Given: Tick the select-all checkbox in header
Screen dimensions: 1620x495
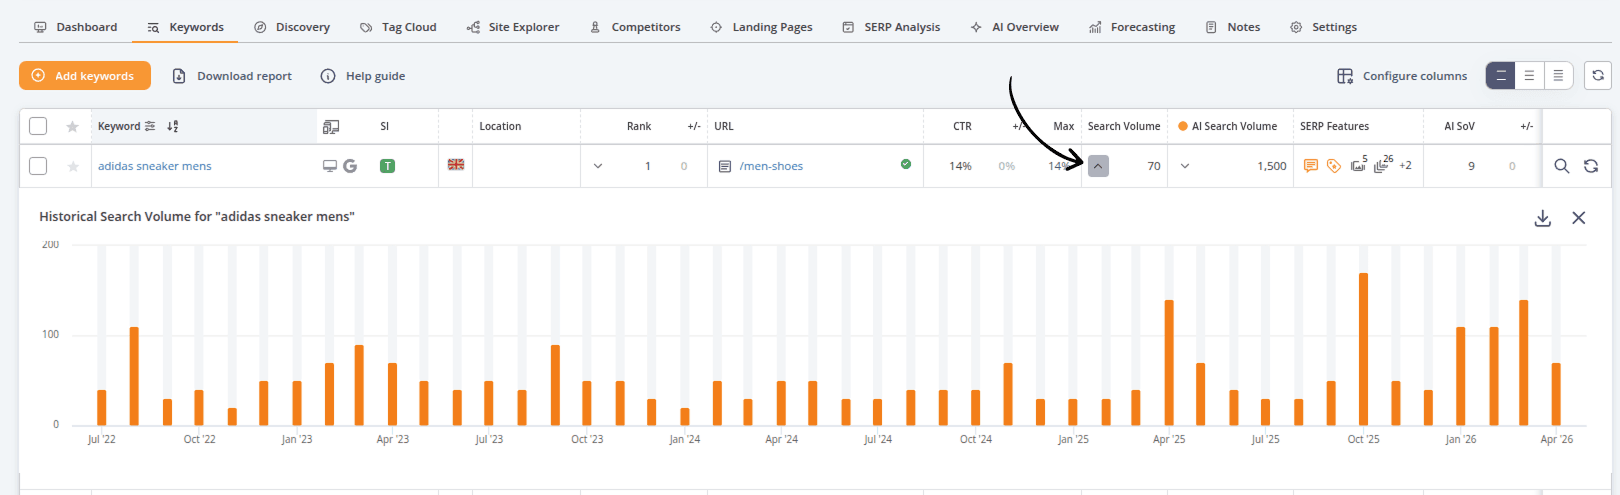Looking at the screenshot, I should [38, 126].
